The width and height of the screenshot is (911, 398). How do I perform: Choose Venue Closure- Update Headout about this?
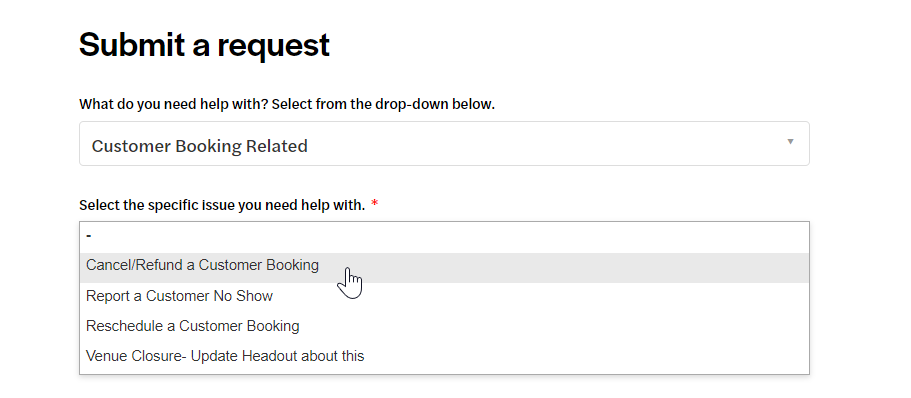(444, 356)
